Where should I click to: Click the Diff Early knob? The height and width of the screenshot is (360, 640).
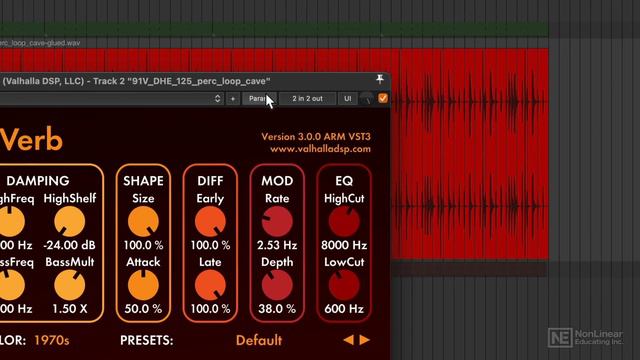(210, 221)
